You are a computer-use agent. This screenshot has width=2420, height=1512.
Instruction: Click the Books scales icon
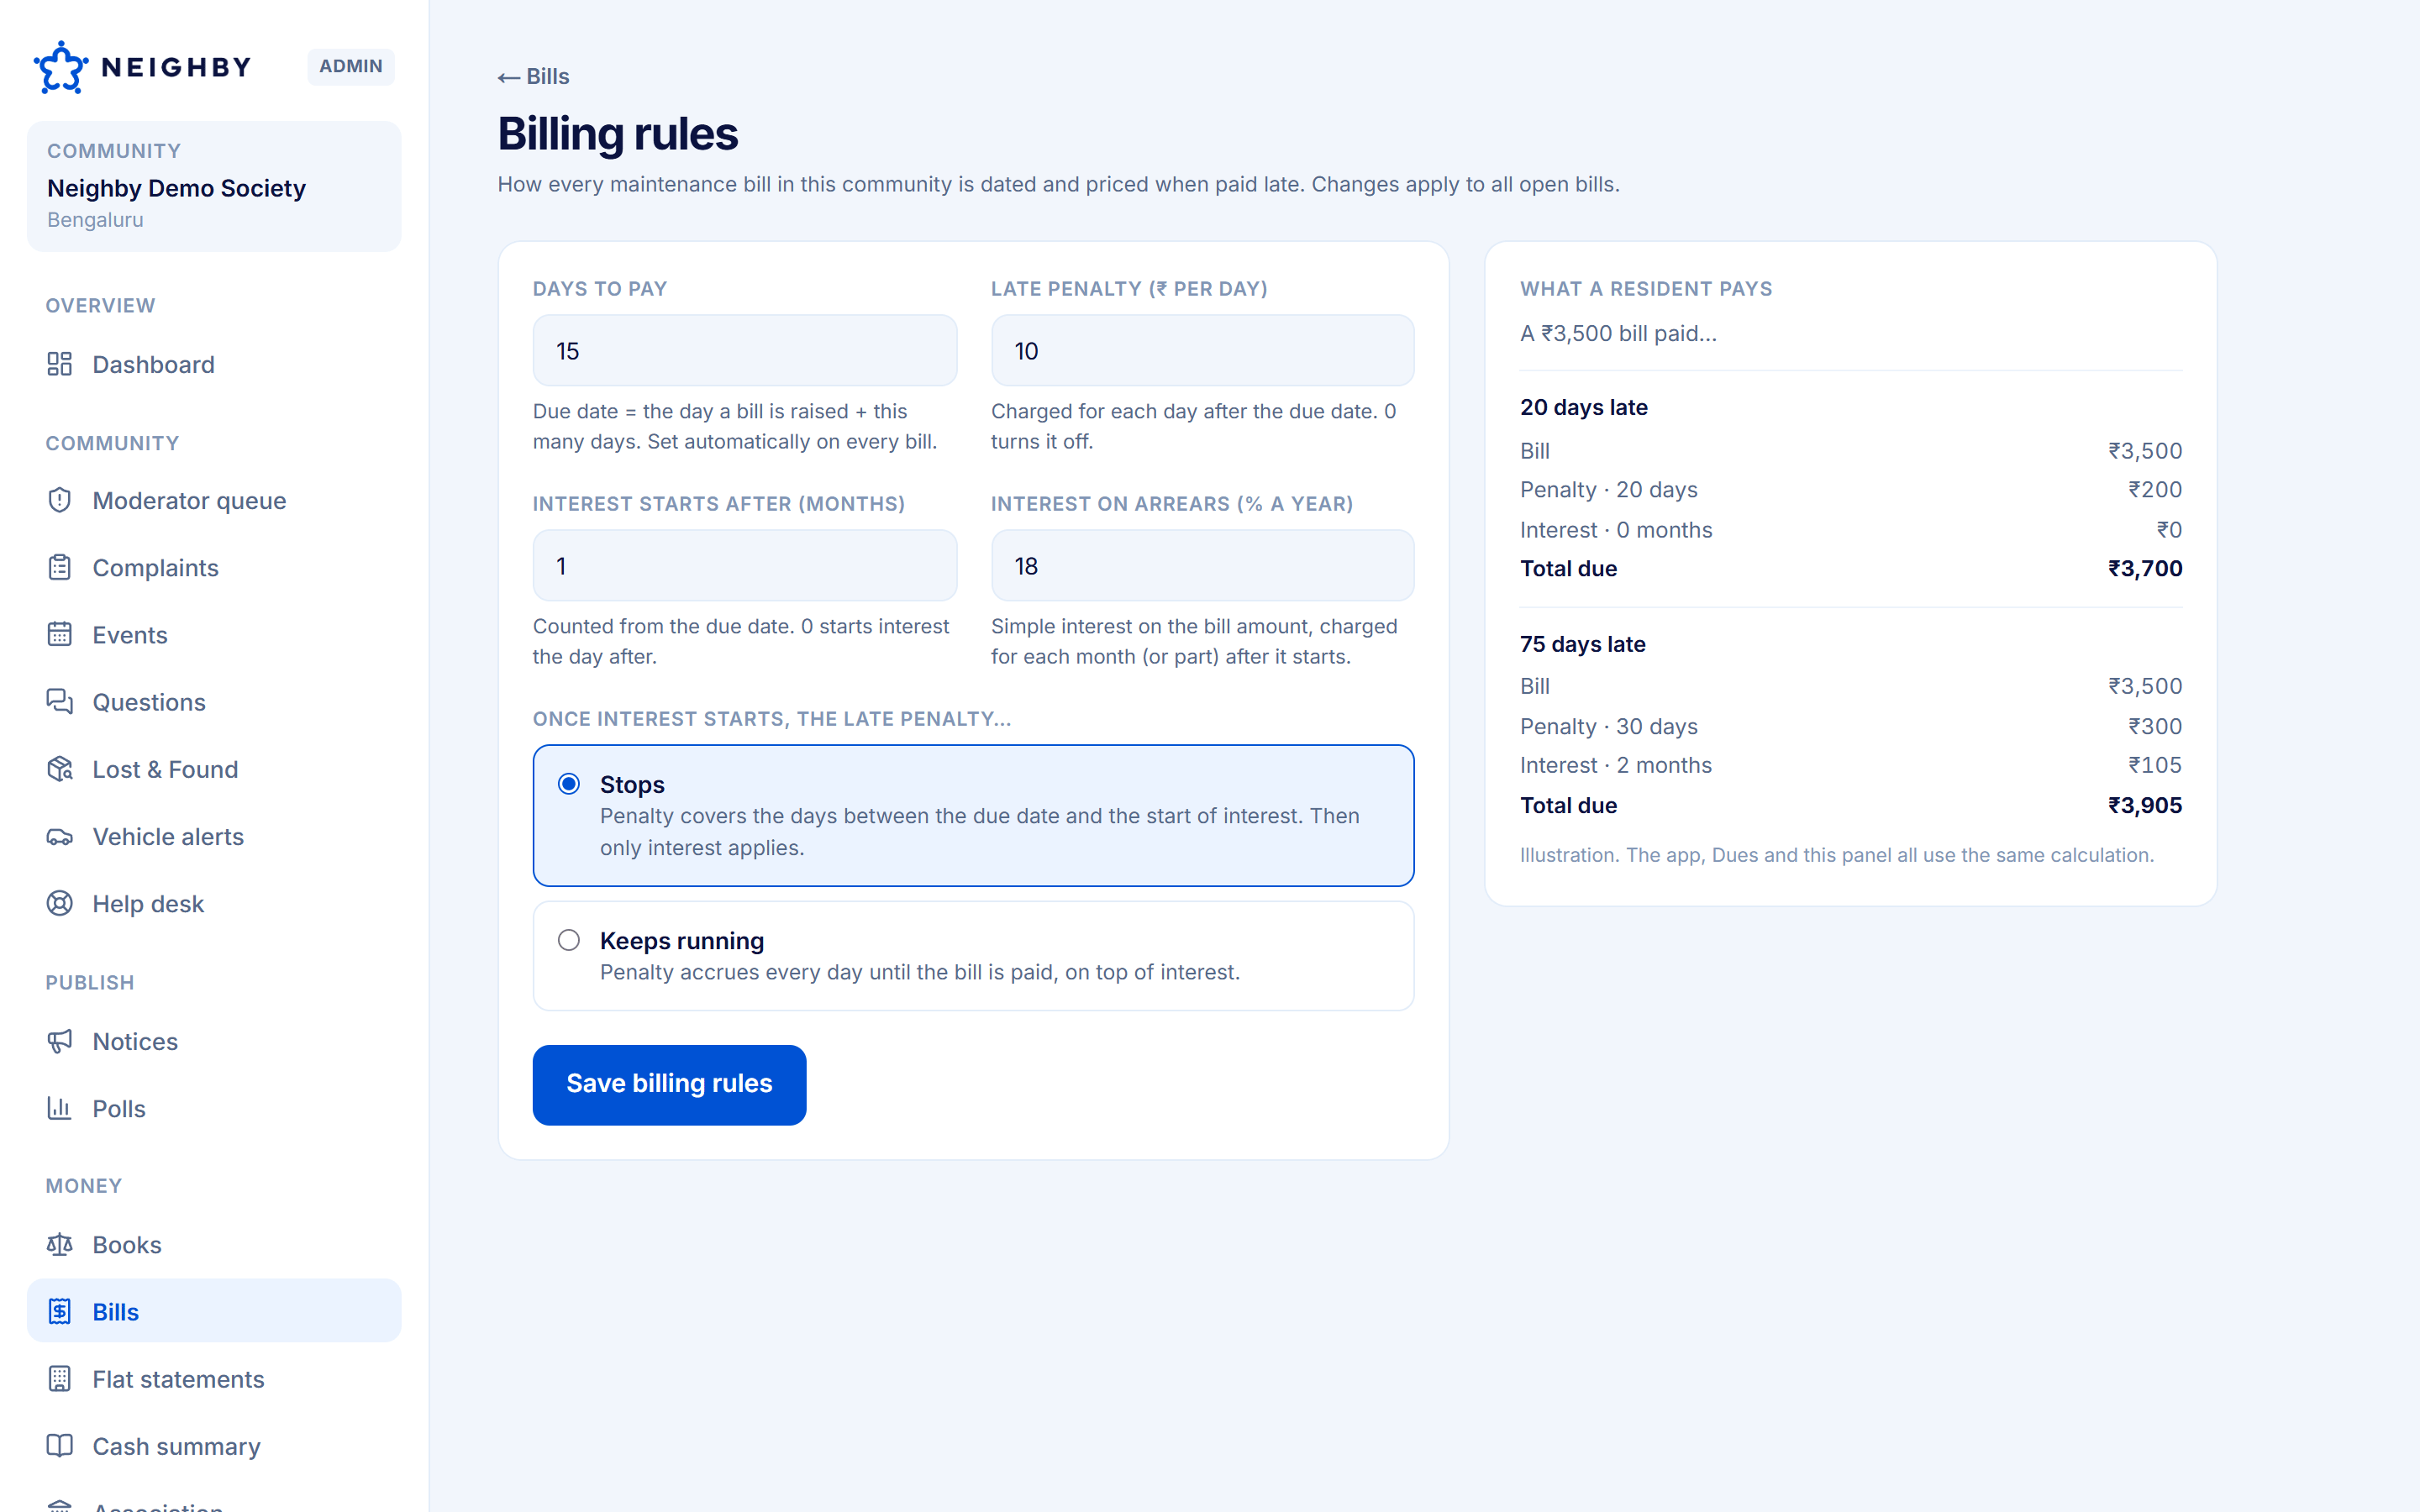60,1244
